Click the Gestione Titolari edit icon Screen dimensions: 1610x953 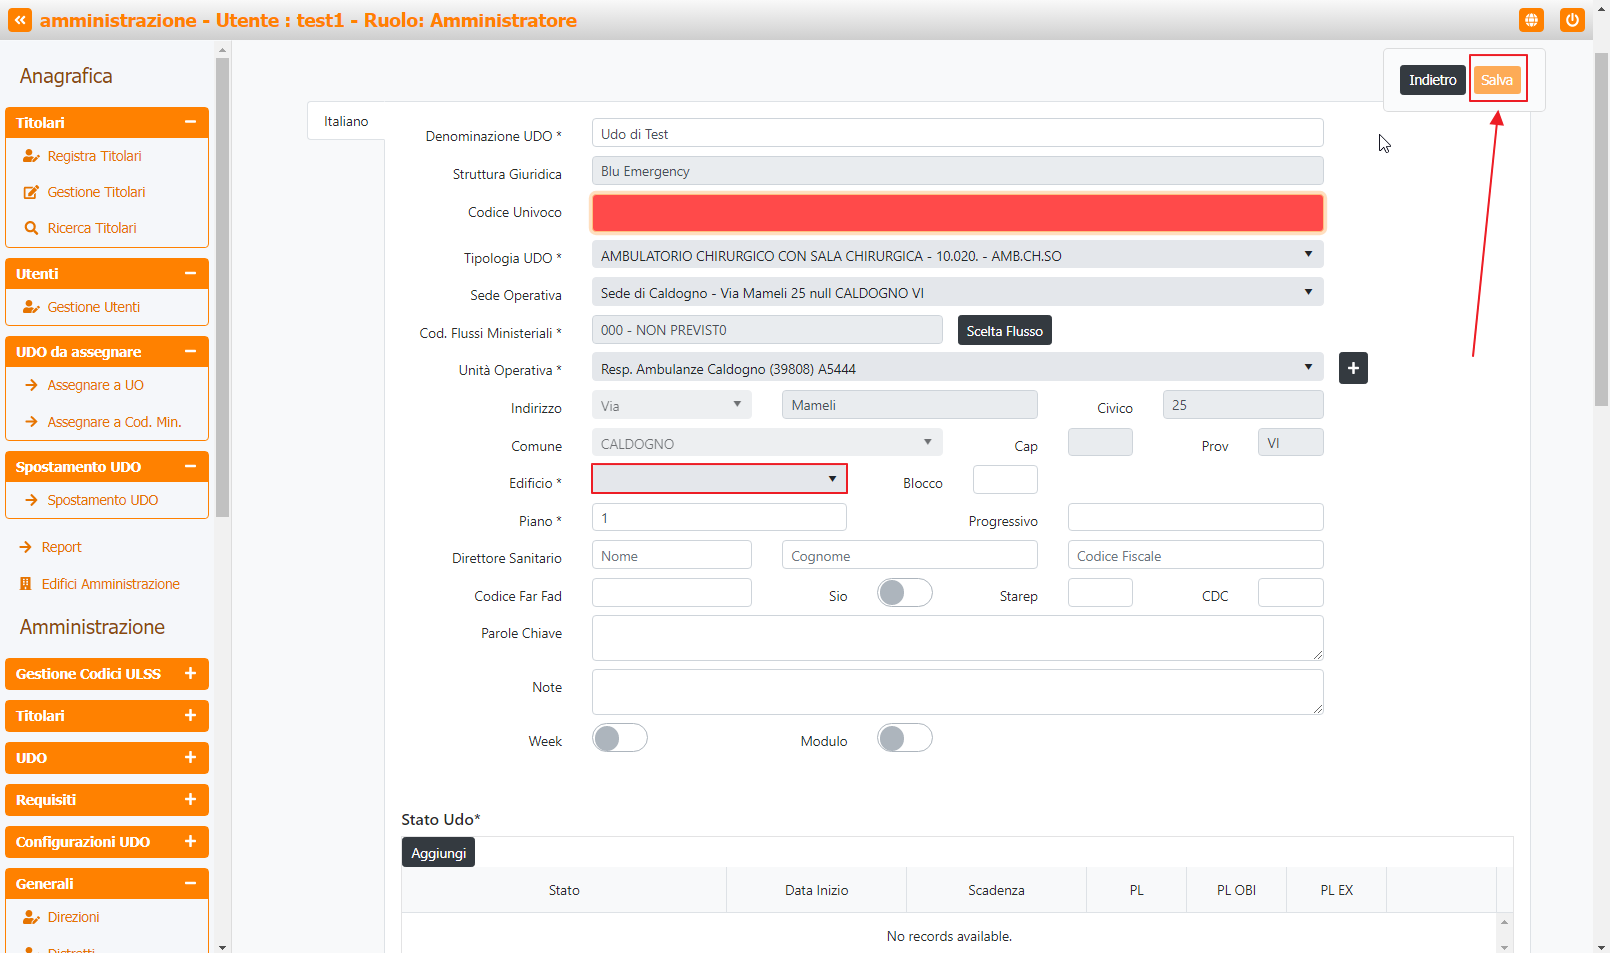(31, 192)
